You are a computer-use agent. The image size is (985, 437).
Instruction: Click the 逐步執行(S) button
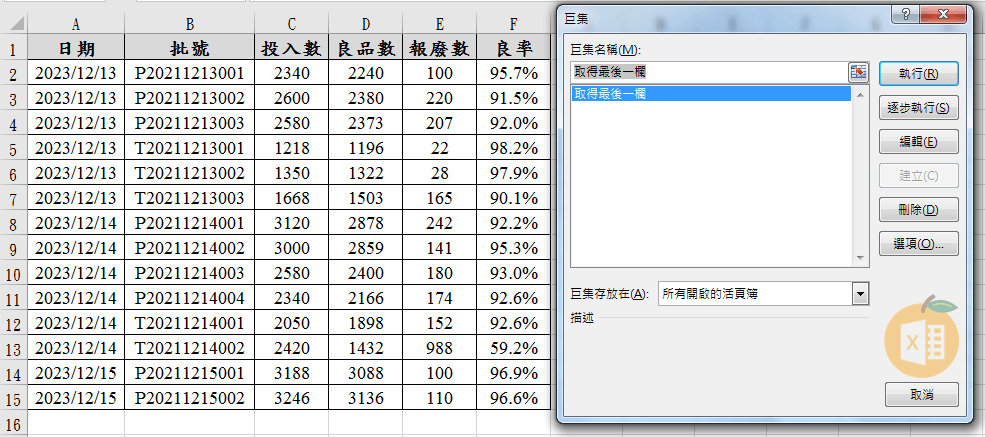pyautogui.click(x=918, y=107)
